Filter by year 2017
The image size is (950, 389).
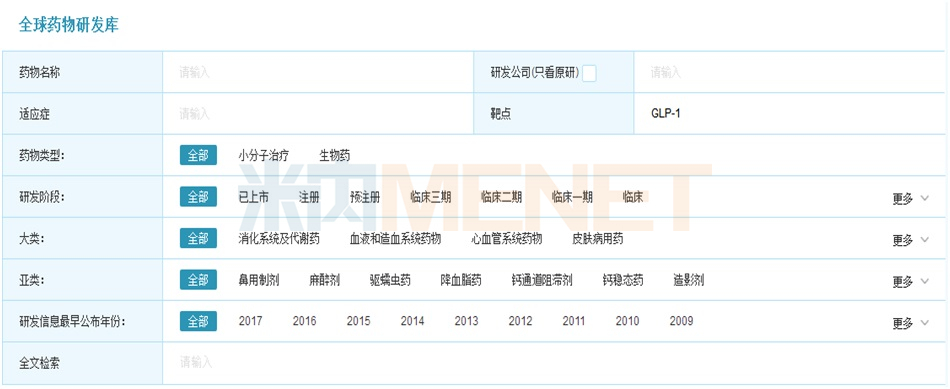[x=250, y=321]
